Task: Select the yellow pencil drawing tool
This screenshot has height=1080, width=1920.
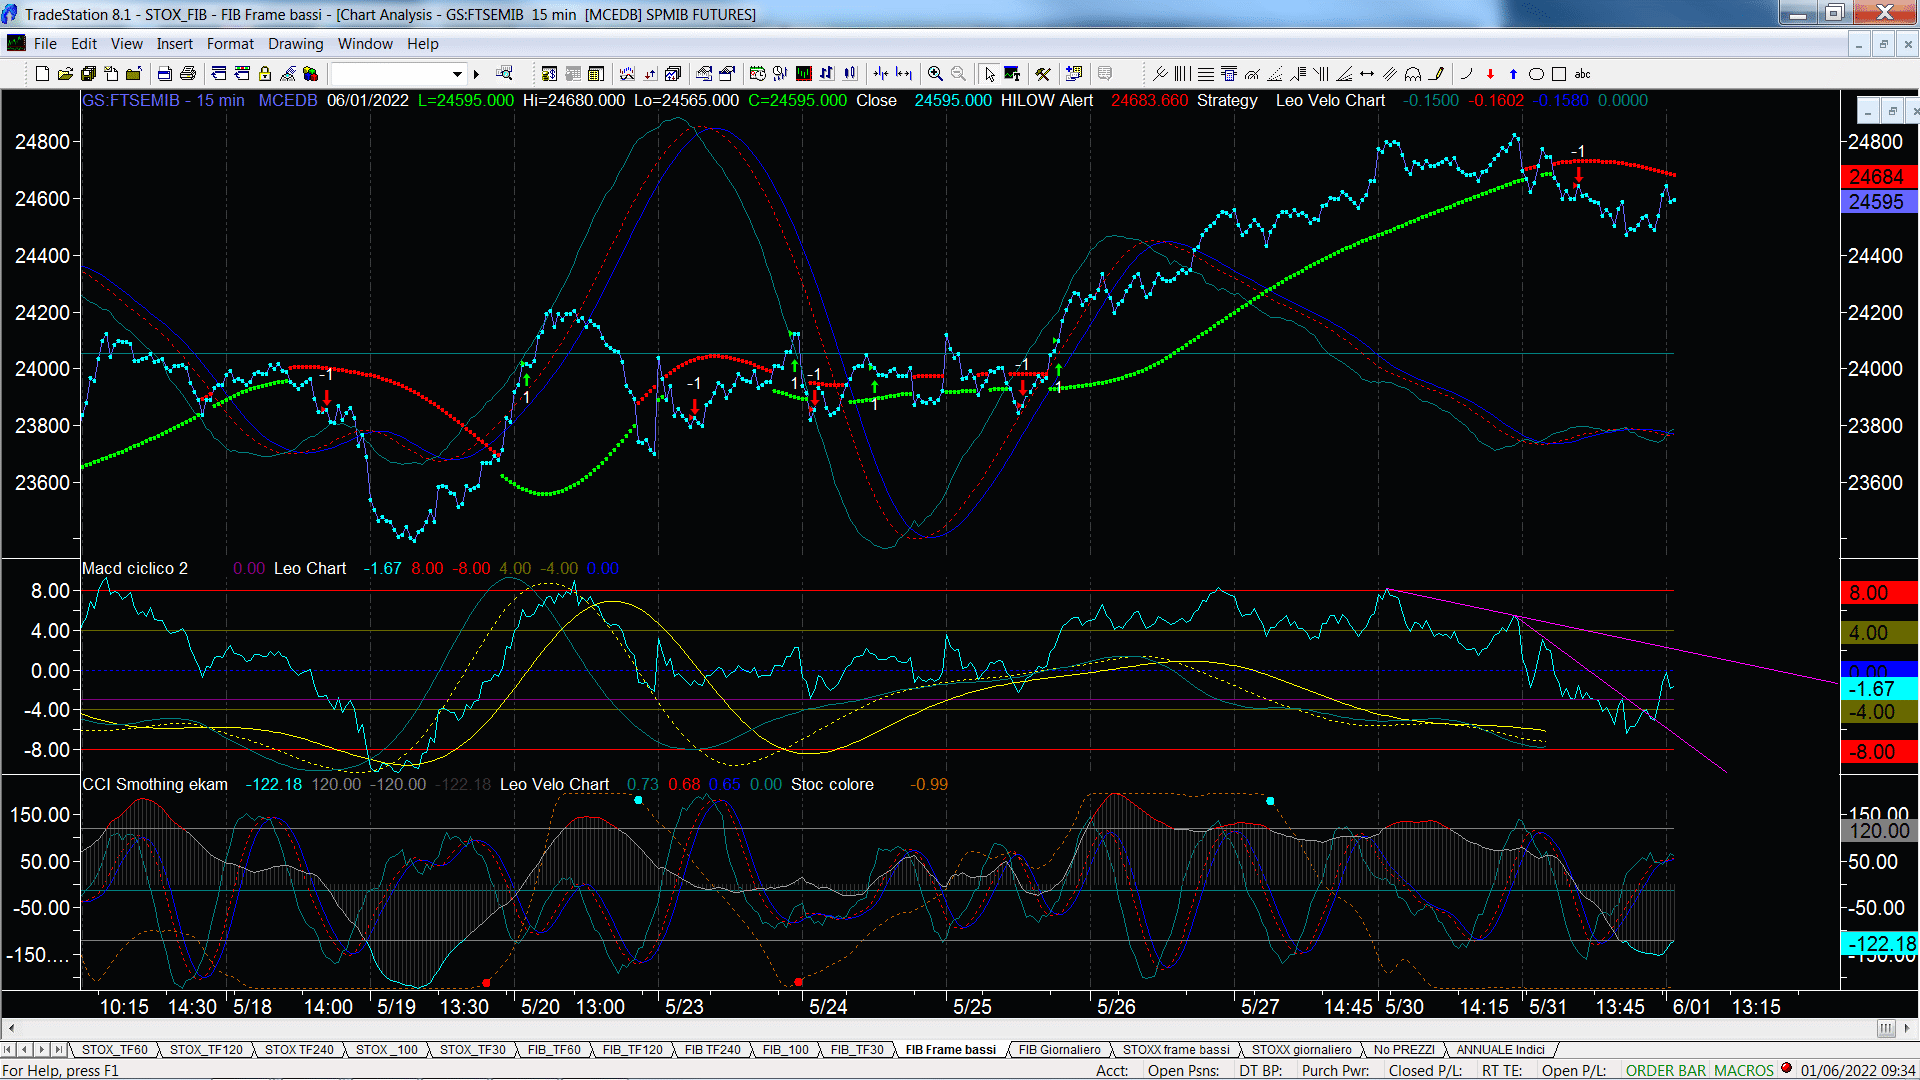Action: click(x=1436, y=74)
